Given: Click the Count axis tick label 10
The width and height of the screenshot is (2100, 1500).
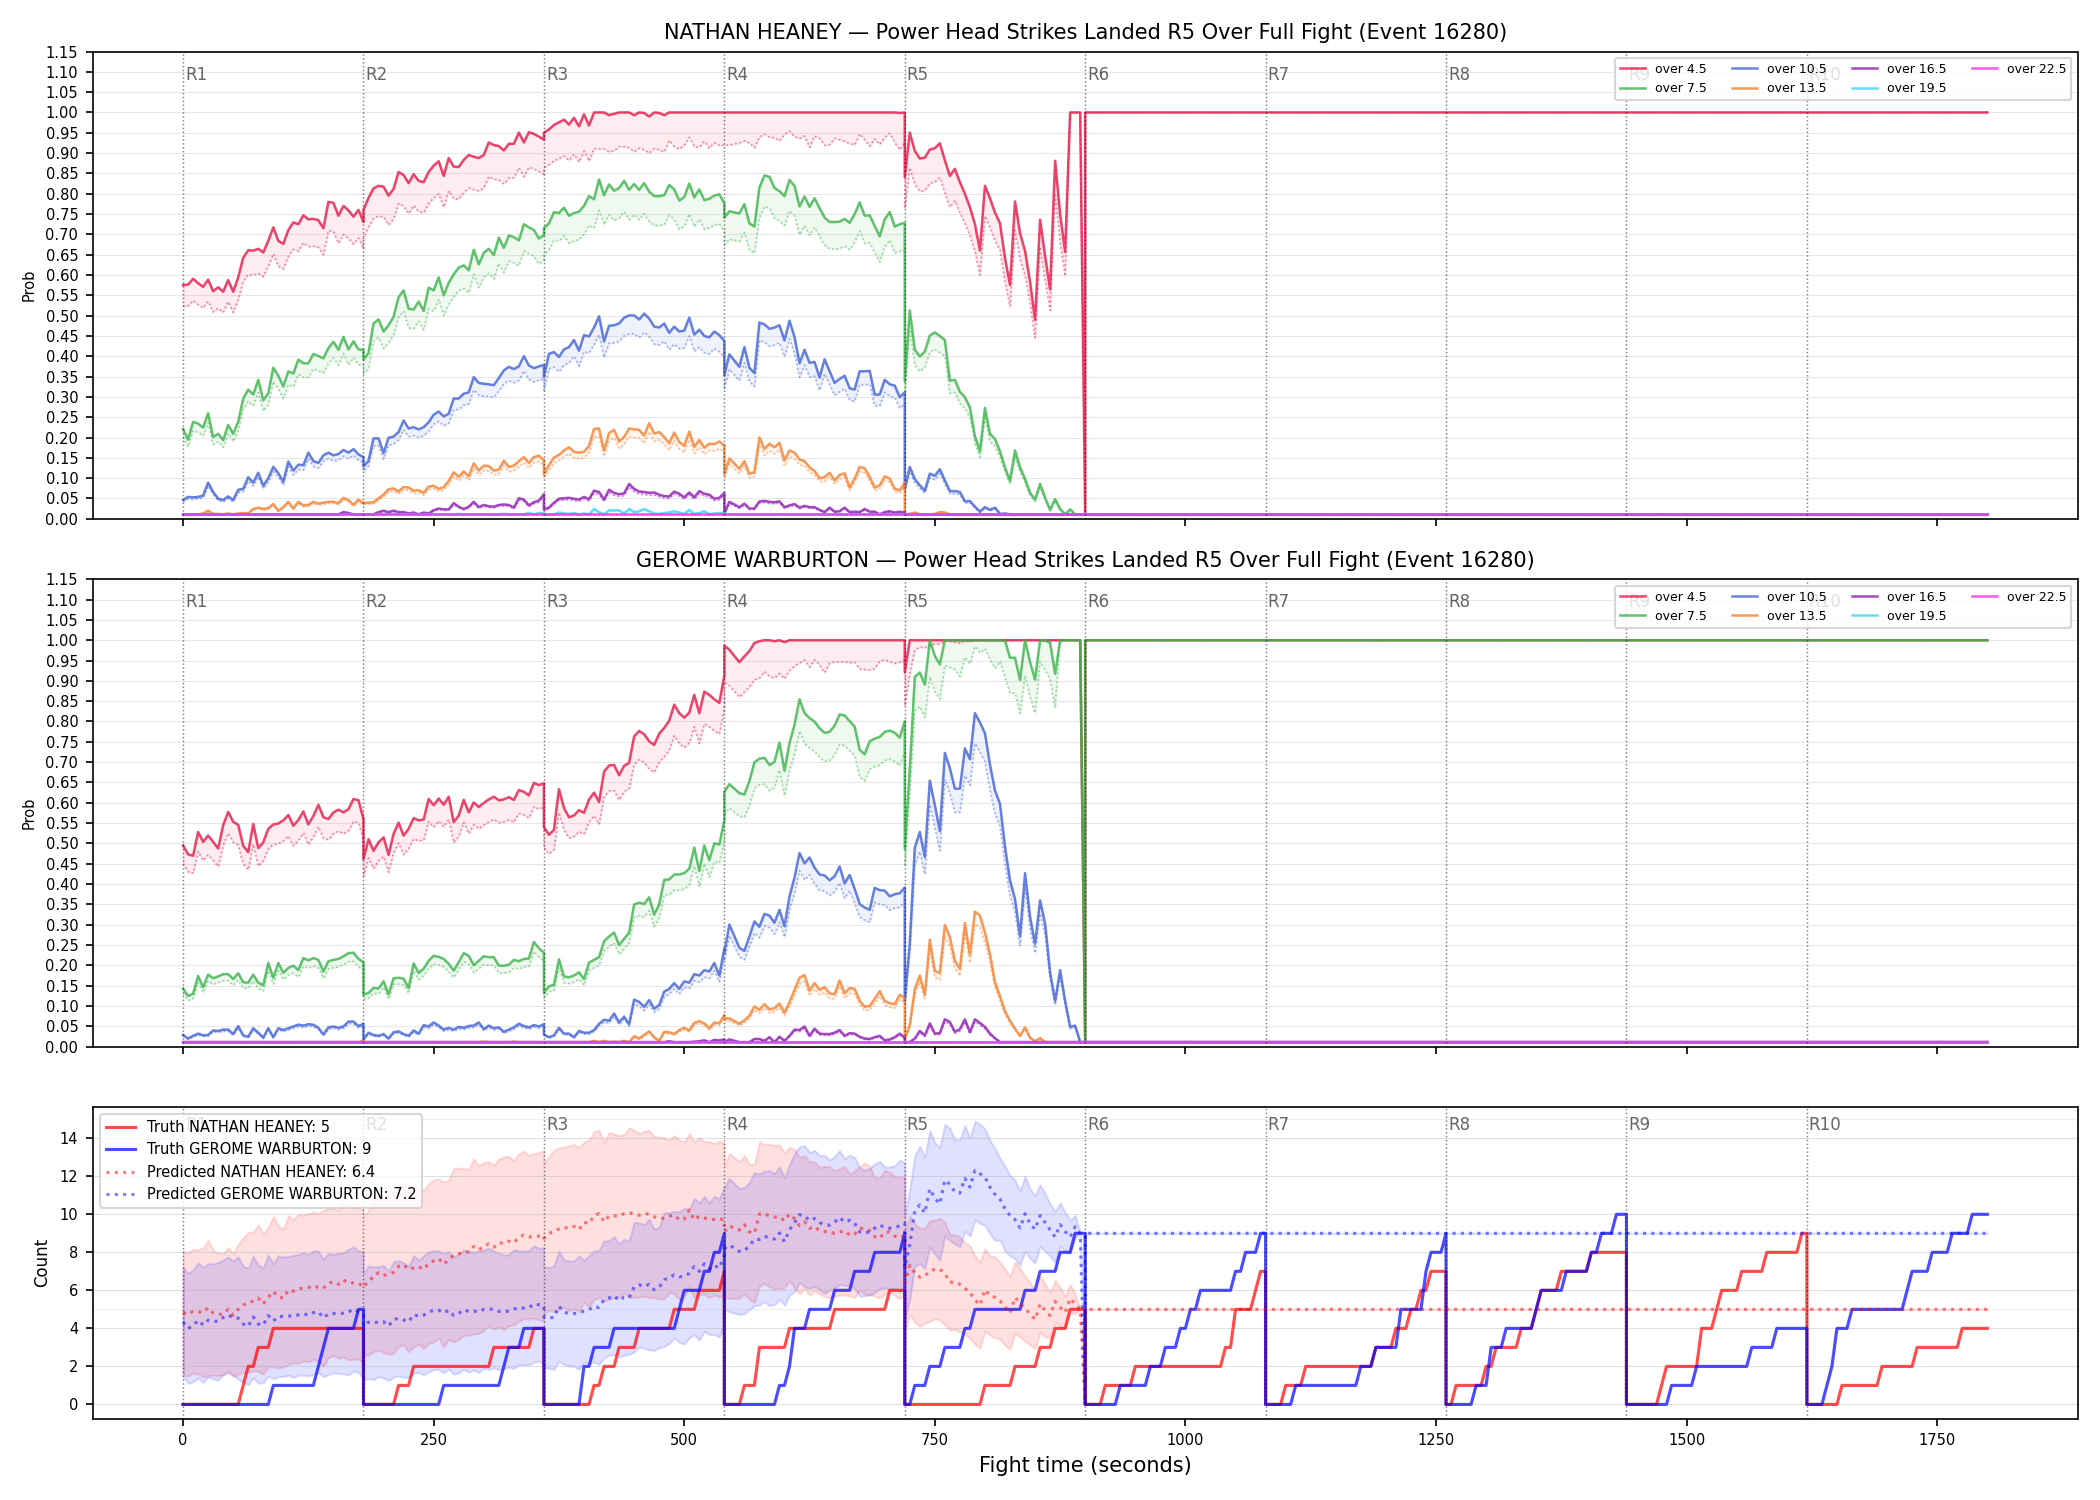Looking at the screenshot, I should click(69, 1214).
